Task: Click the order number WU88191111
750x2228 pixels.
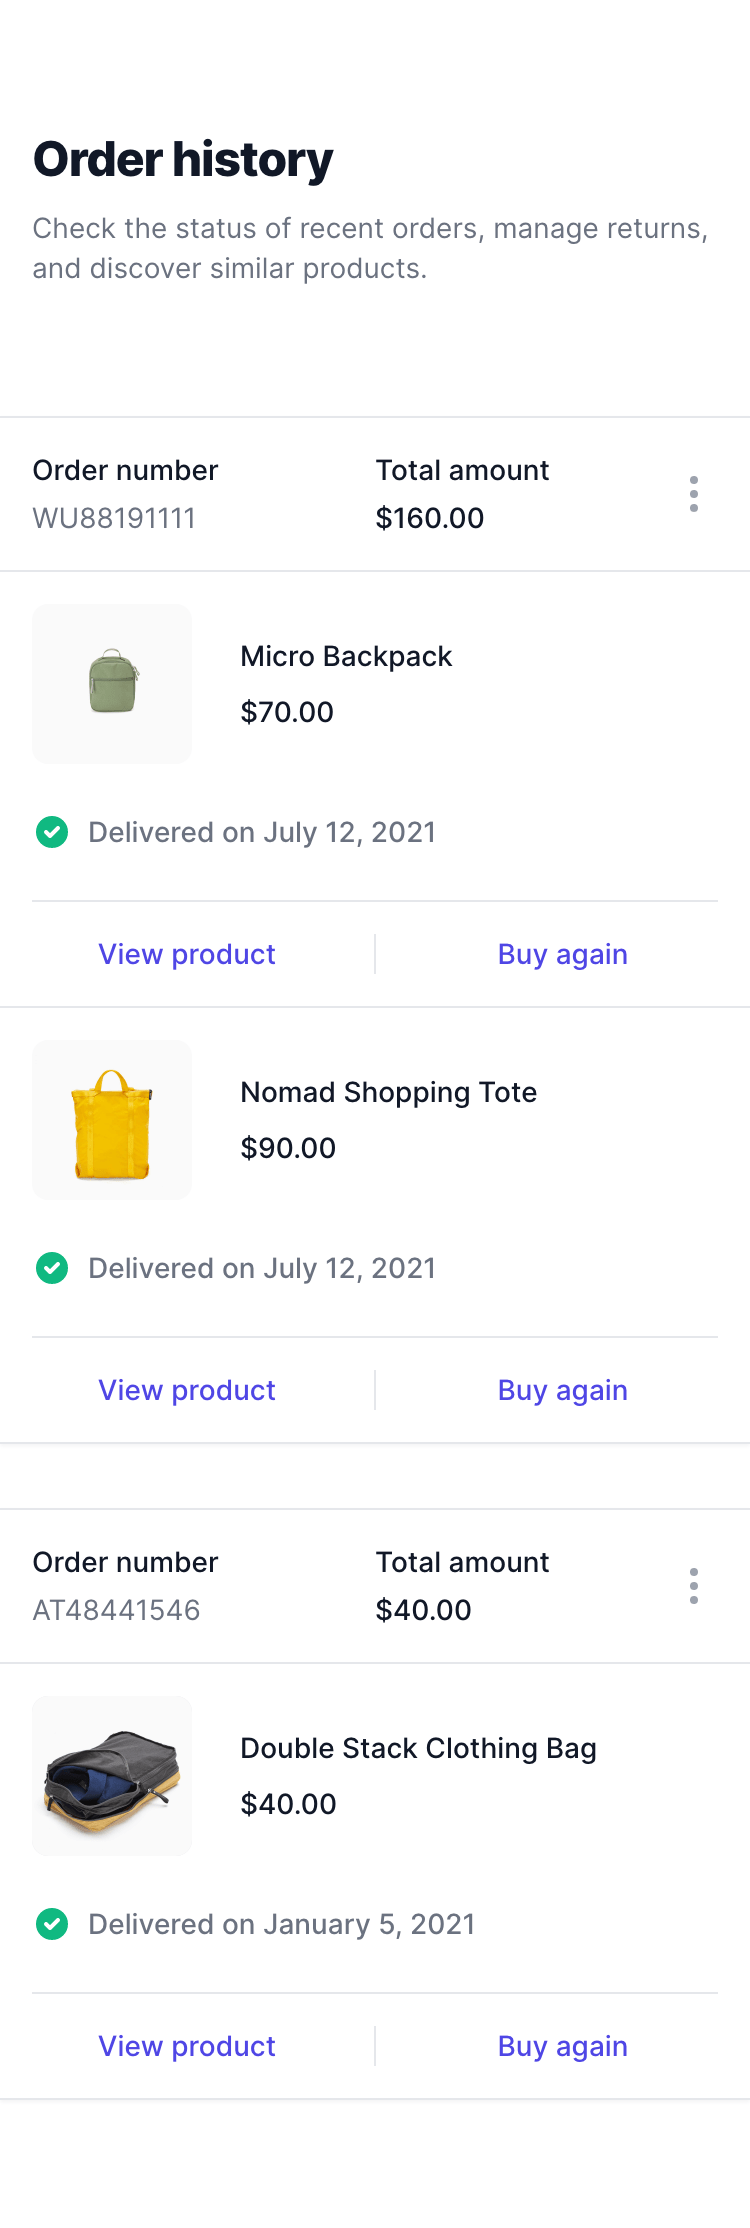Action: pos(114,518)
